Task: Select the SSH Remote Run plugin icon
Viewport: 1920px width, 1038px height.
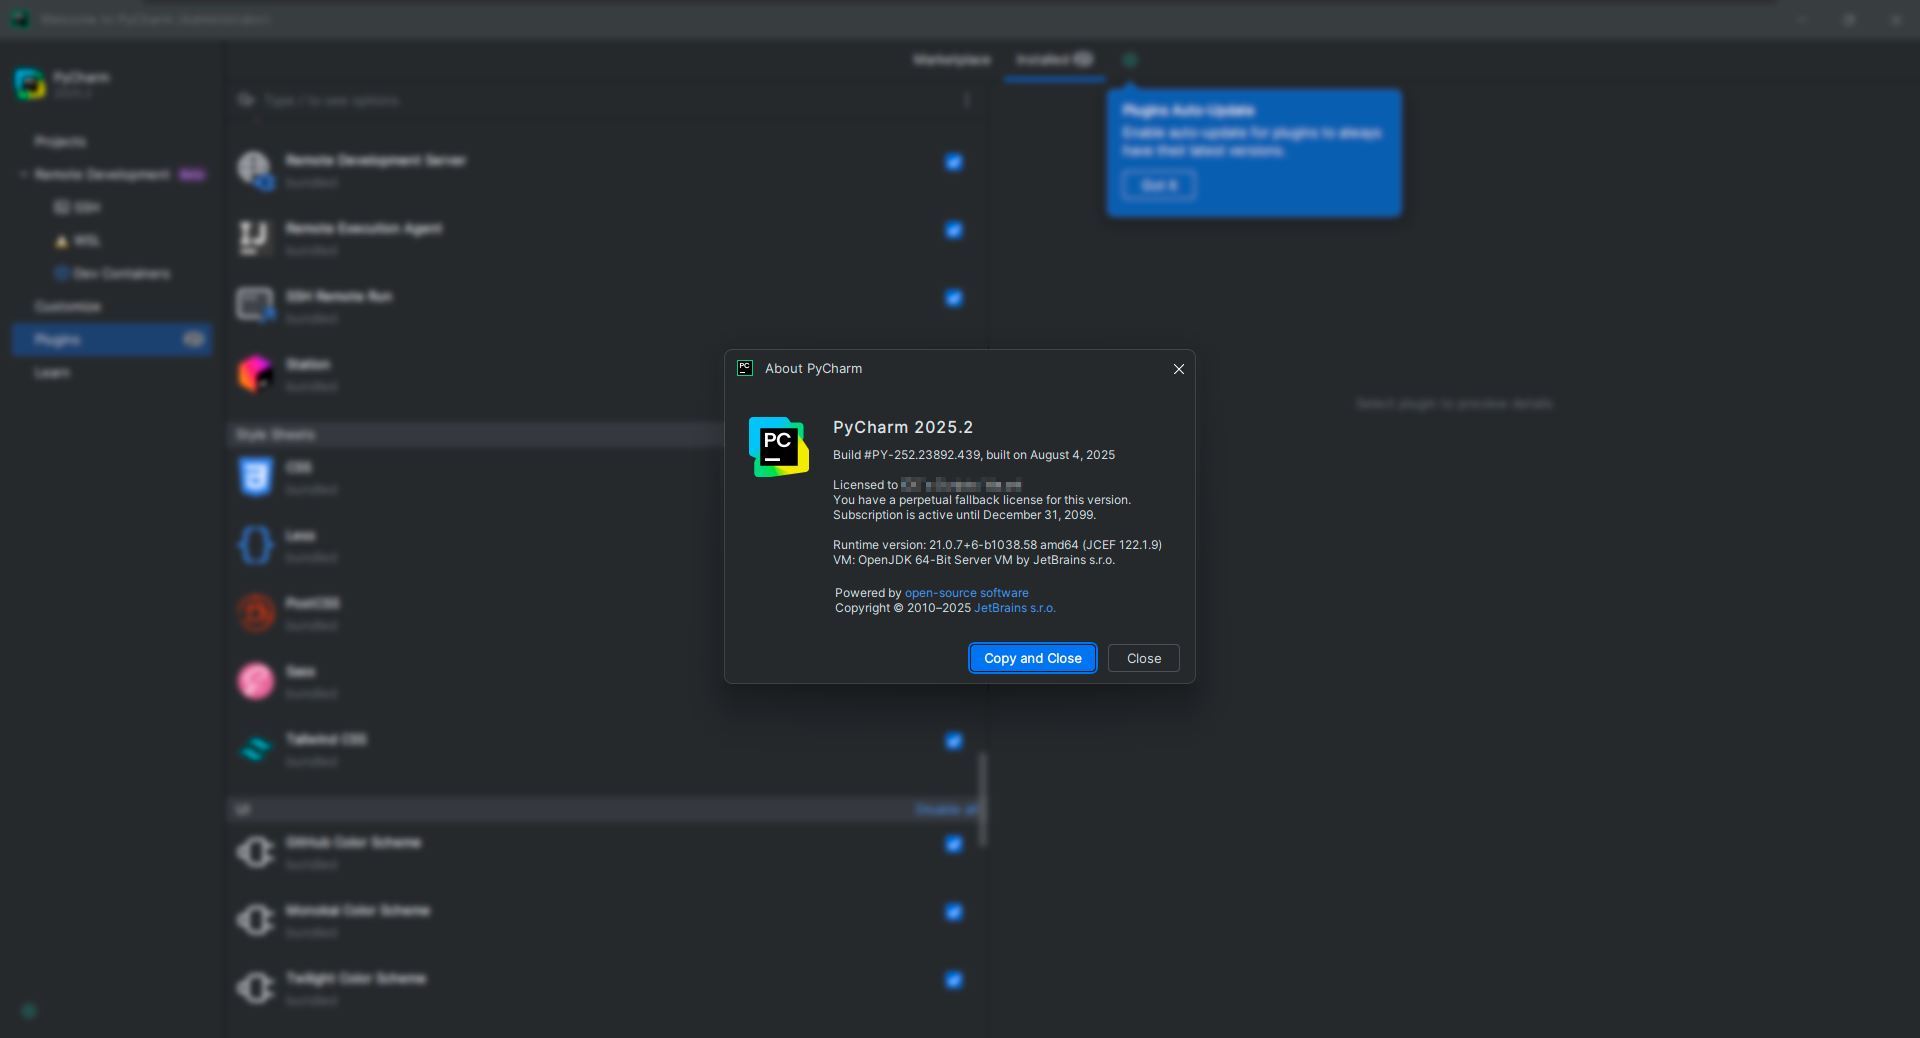Action: click(255, 305)
